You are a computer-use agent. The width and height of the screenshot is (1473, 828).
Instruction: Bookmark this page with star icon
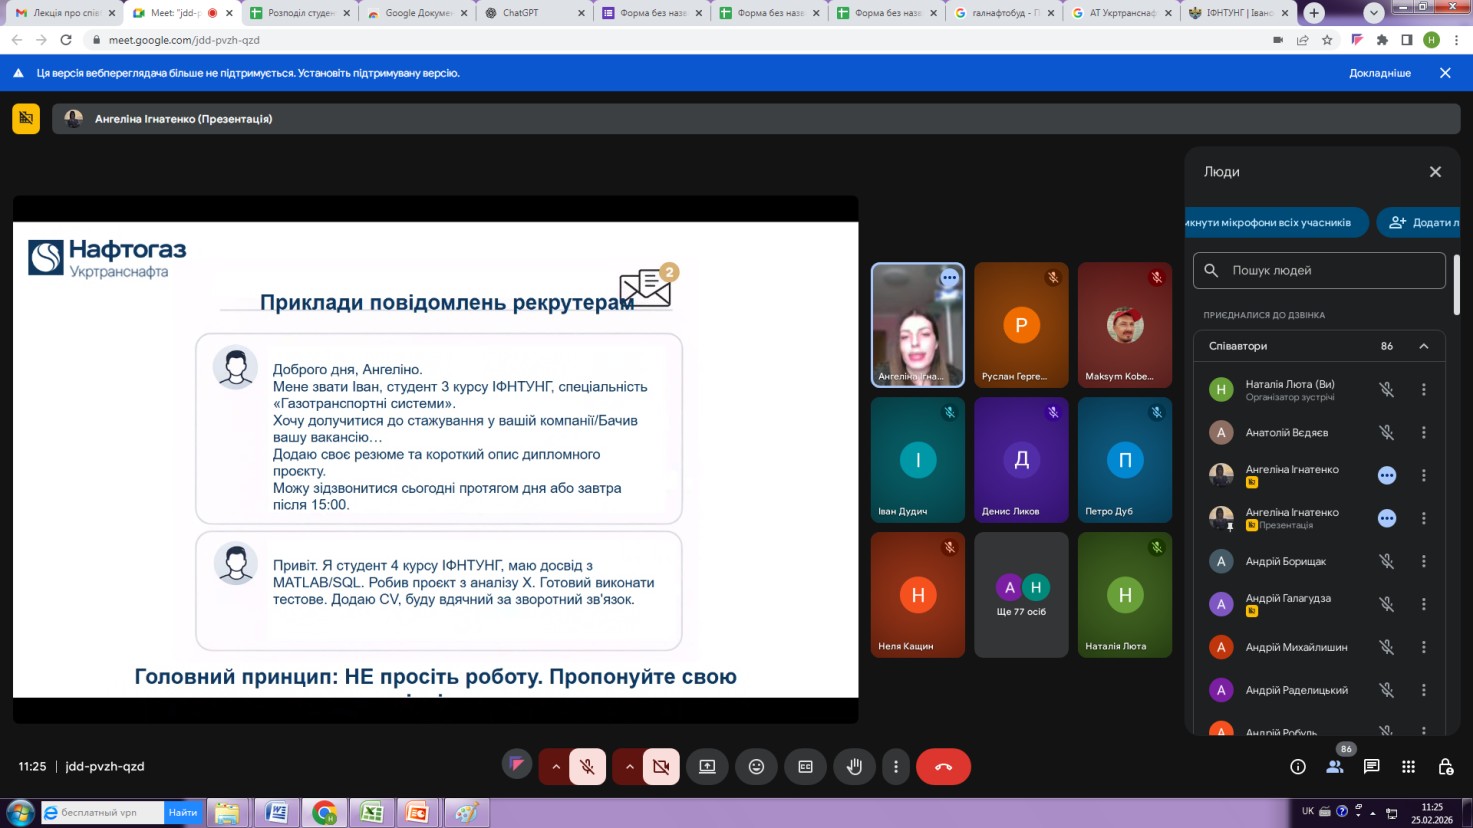pos(1327,40)
